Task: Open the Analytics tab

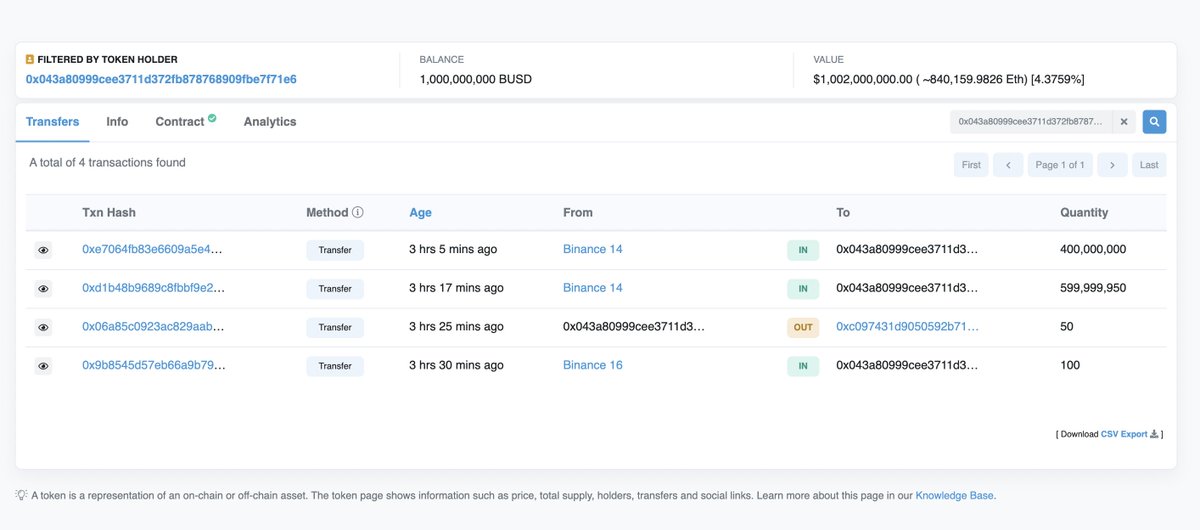Action: [x=270, y=121]
